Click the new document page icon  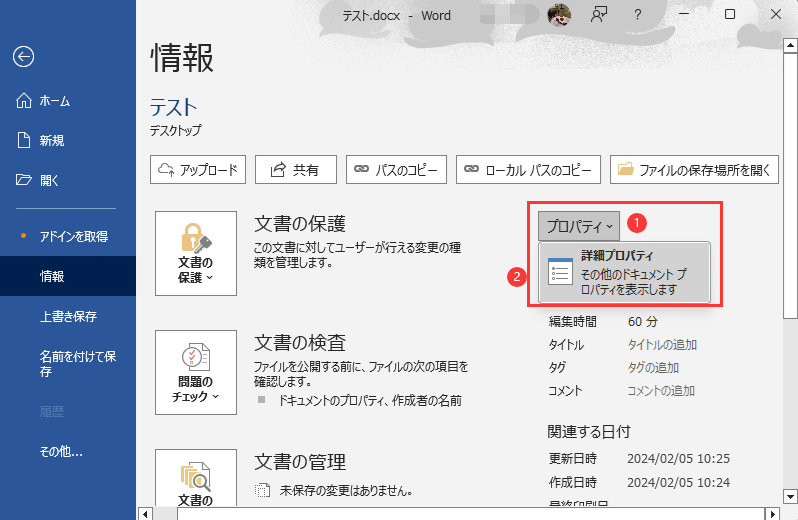(x=24, y=140)
